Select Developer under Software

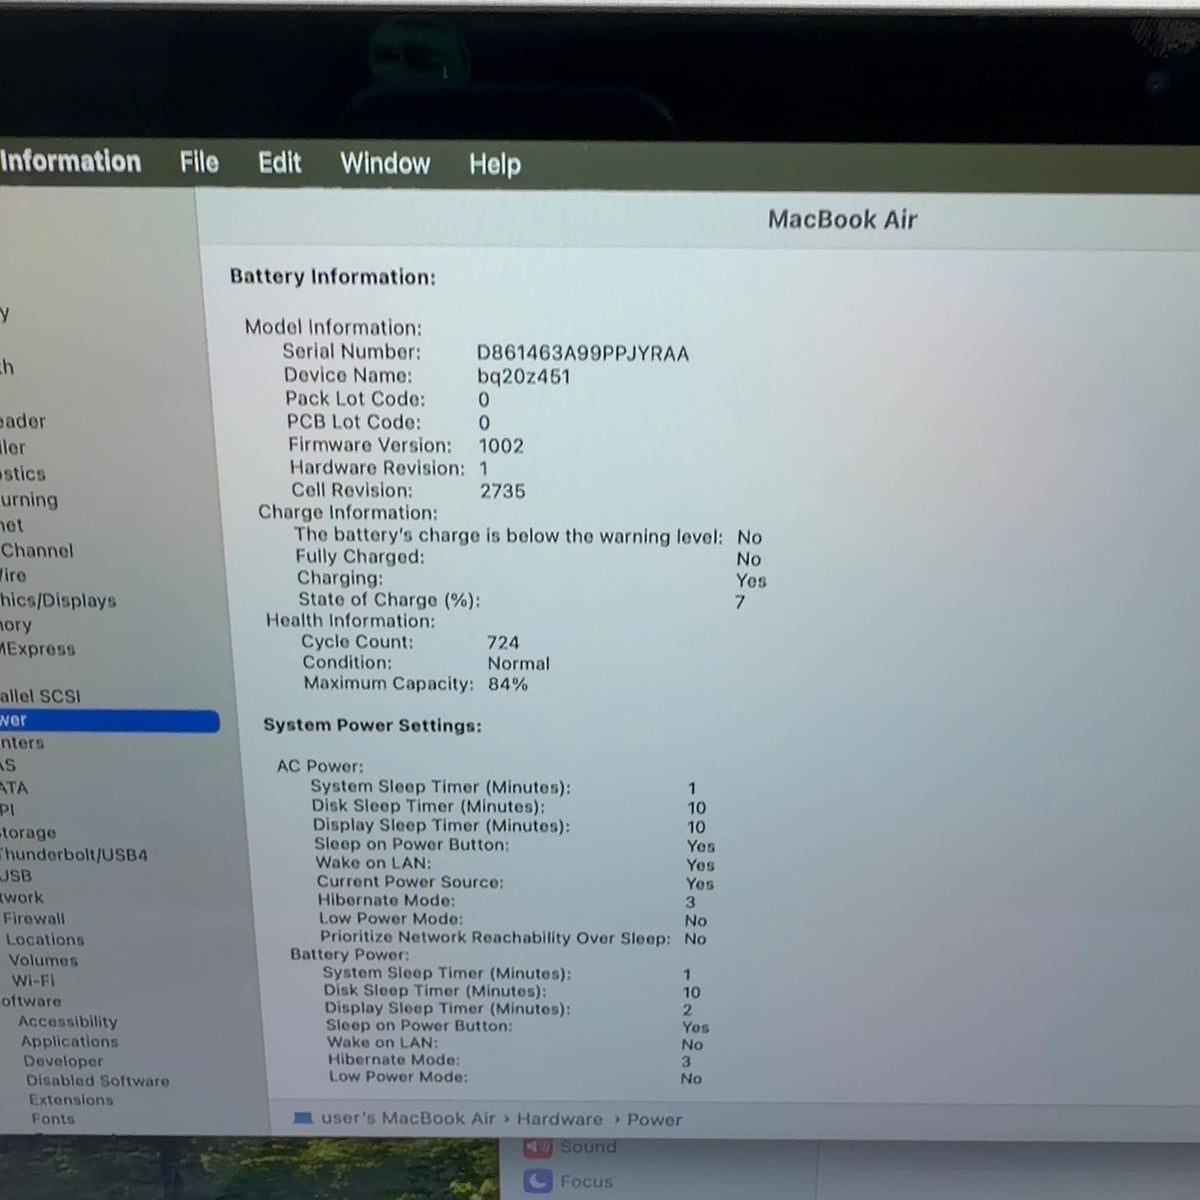click(63, 1061)
